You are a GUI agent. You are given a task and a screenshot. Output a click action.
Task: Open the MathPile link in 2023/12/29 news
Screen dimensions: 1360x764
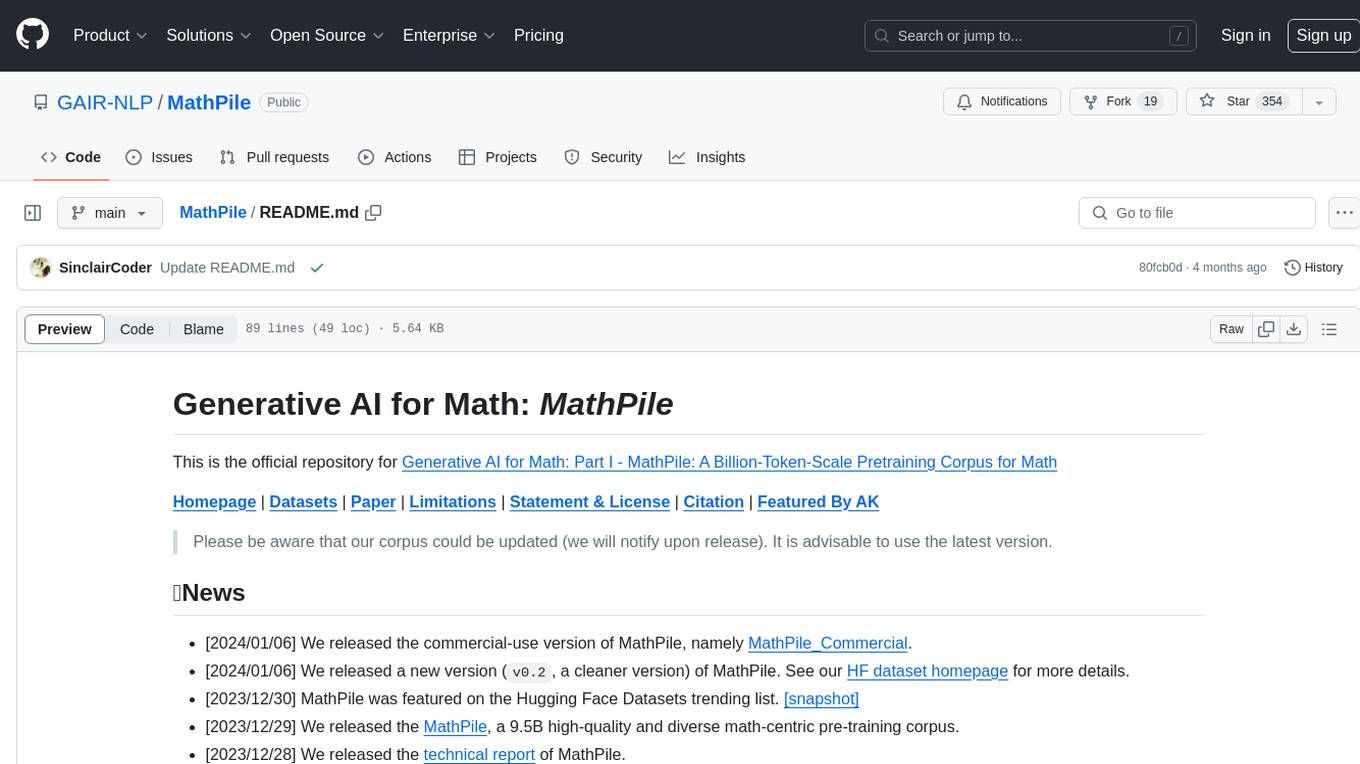point(455,727)
